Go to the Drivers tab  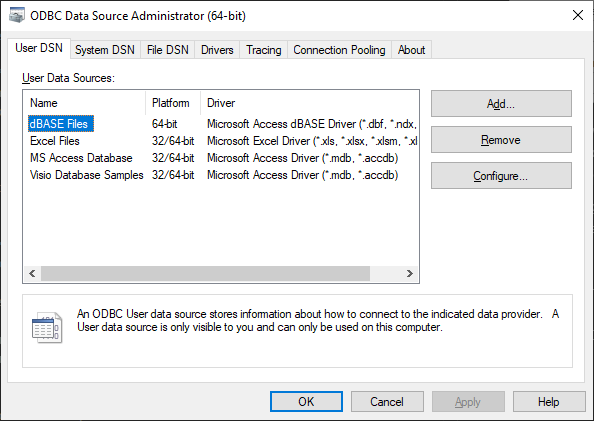point(217,50)
